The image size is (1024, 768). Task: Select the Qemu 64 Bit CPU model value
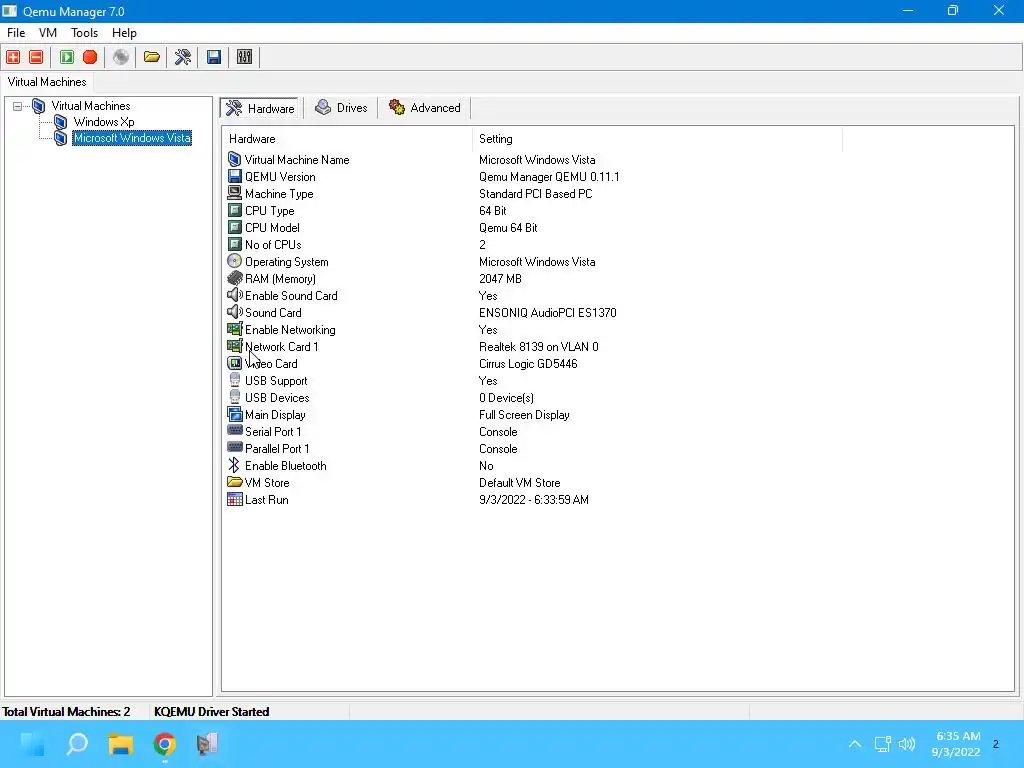coord(508,228)
